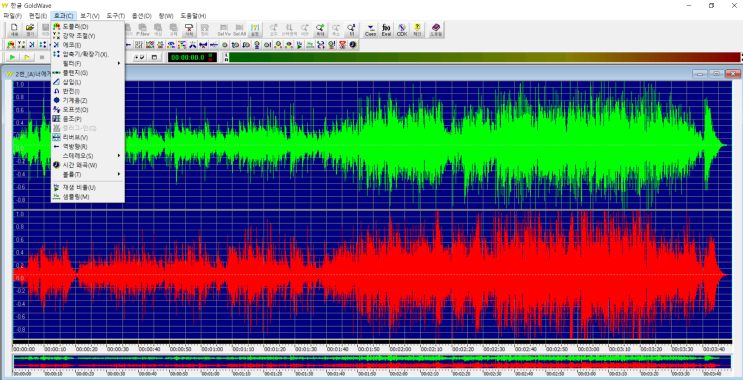The height and width of the screenshot is (380, 743).
Task: Click the Sel Vw toolbar icon
Action: [x=224, y=29]
